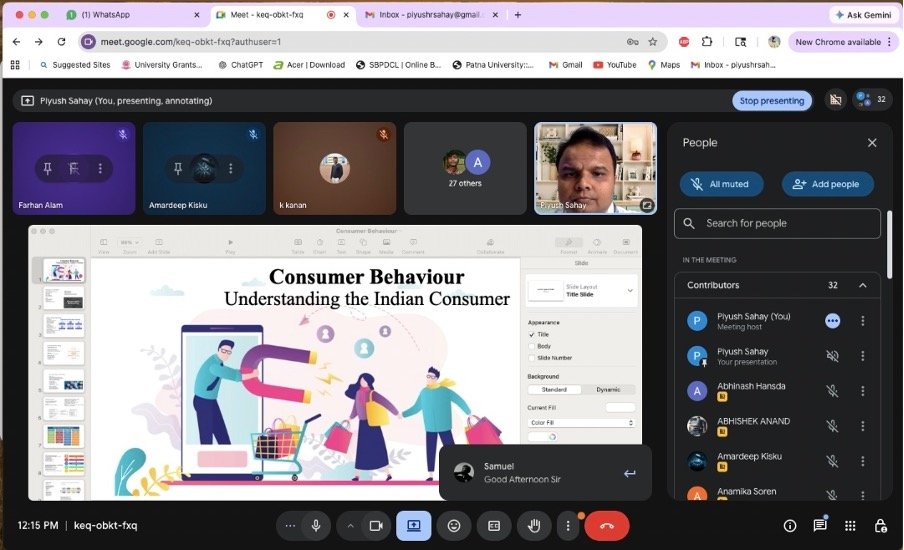The image size is (904, 550).
Task: Pin Farhan Alam's tile
Action: click(x=48, y=168)
